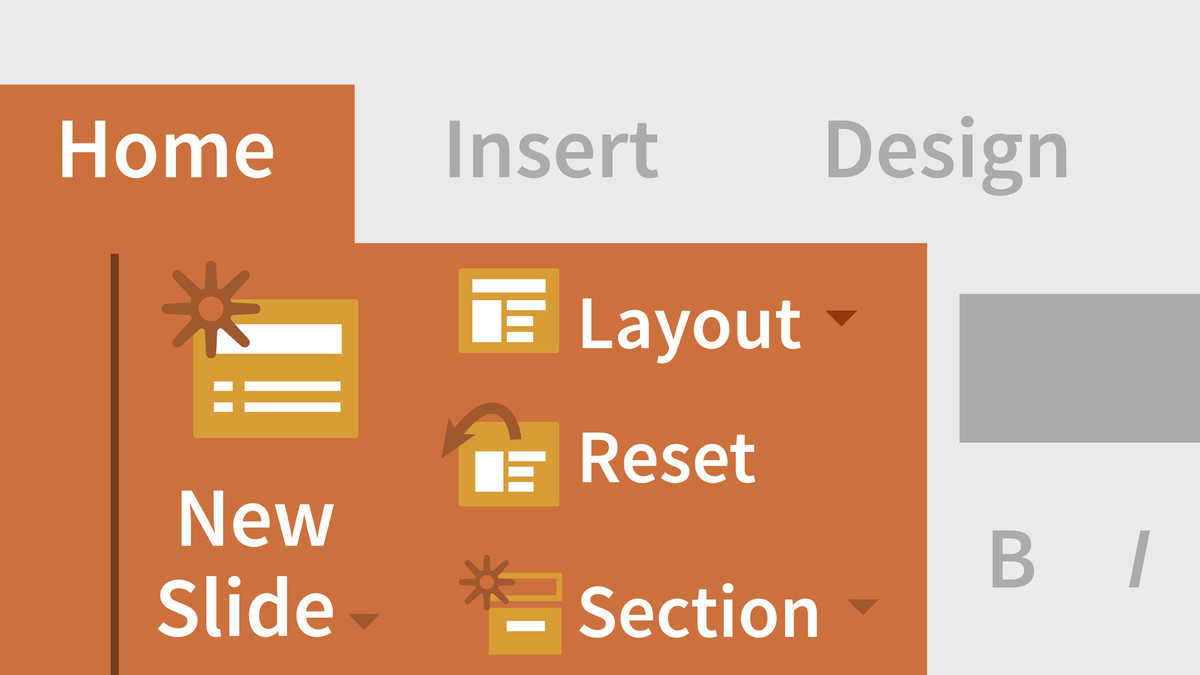Image resolution: width=1200 pixels, height=675 pixels.
Task: Click the Layout icon
Action: click(x=508, y=310)
